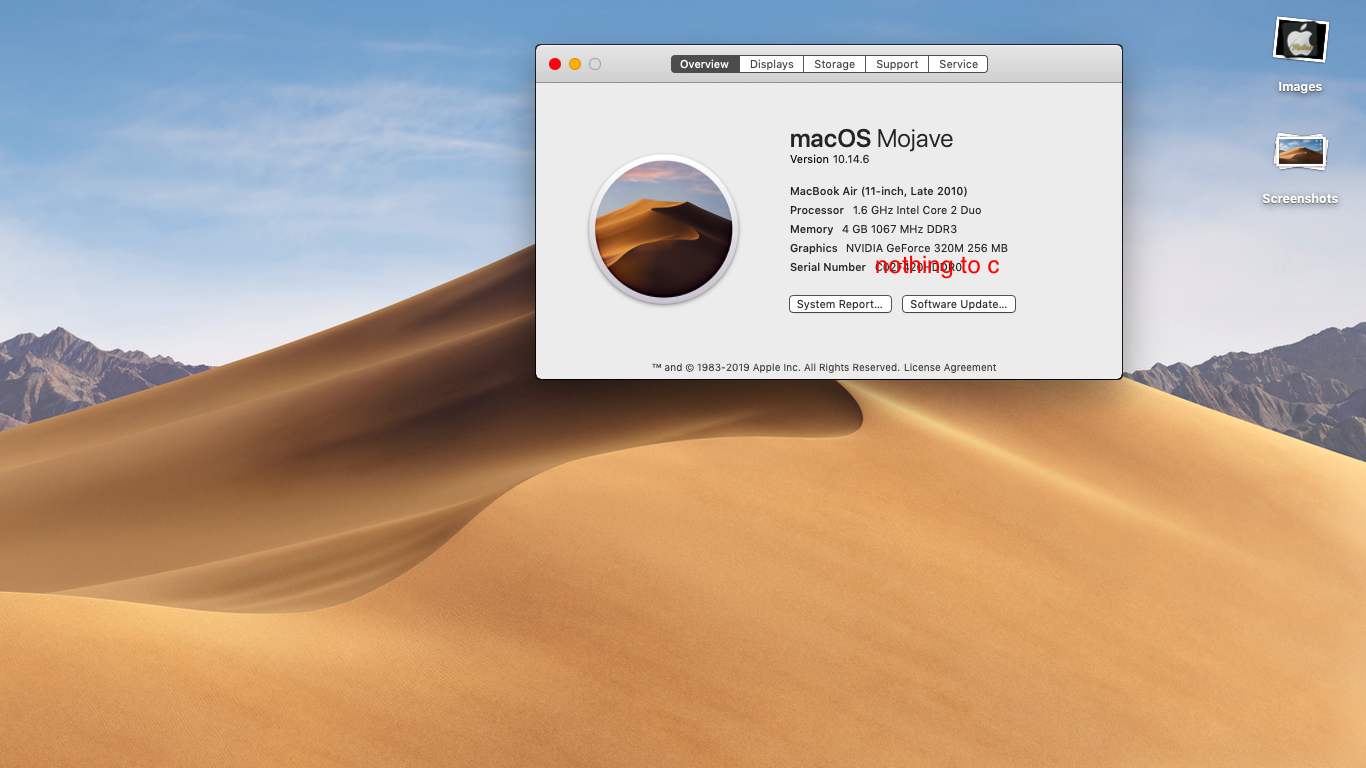
Task: Switch to the Overview tab
Action: tap(705, 64)
